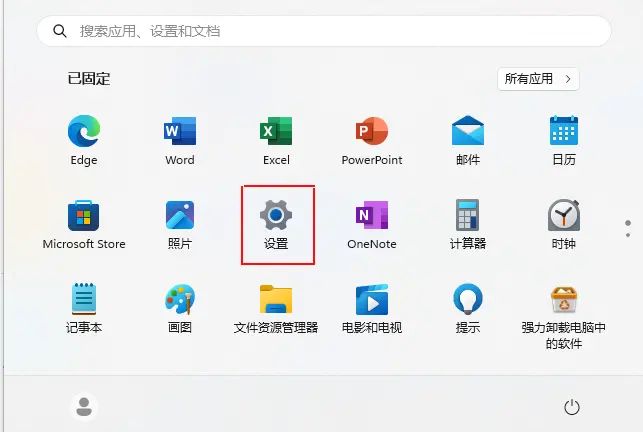Open the 时钟 clock app
Image resolution: width=643 pixels, height=432 pixels.
564,215
